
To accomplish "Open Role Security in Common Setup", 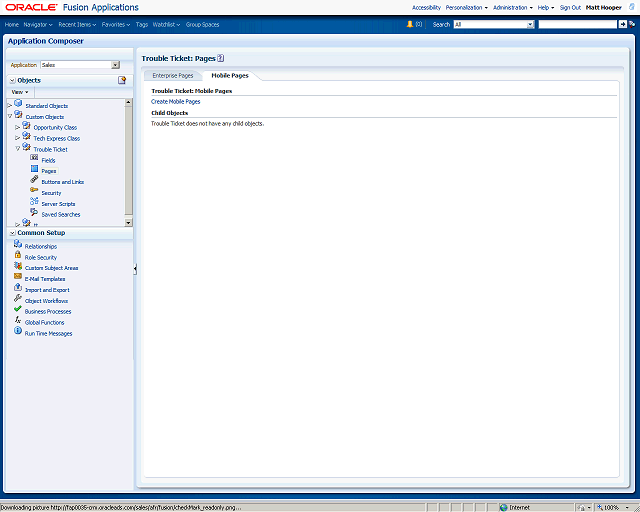I will (x=40, y=258).
